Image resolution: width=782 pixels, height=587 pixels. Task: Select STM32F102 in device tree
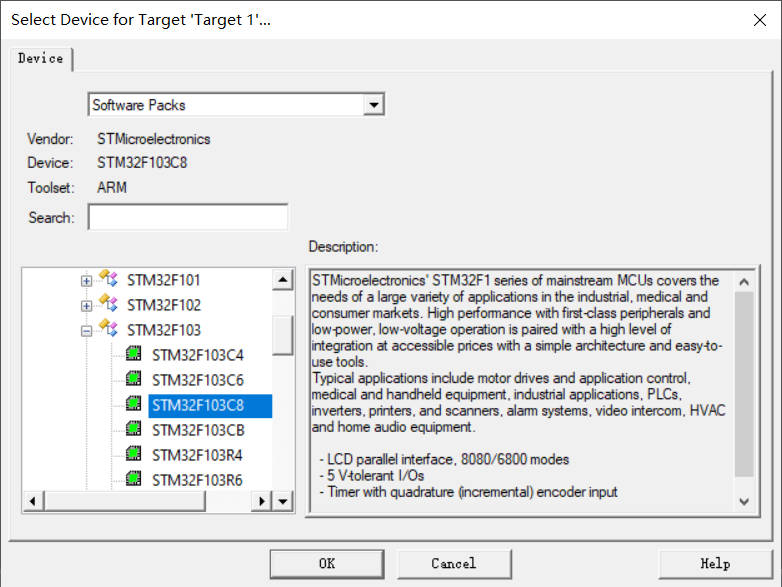coord(164,305)
